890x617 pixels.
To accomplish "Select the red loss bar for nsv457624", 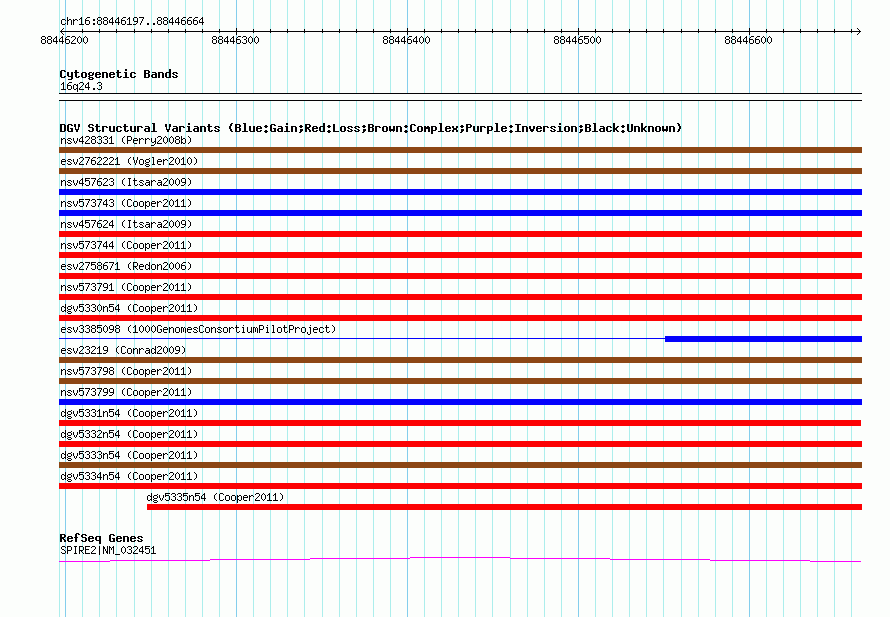I will pyautogui.click(x=460, y=234).
